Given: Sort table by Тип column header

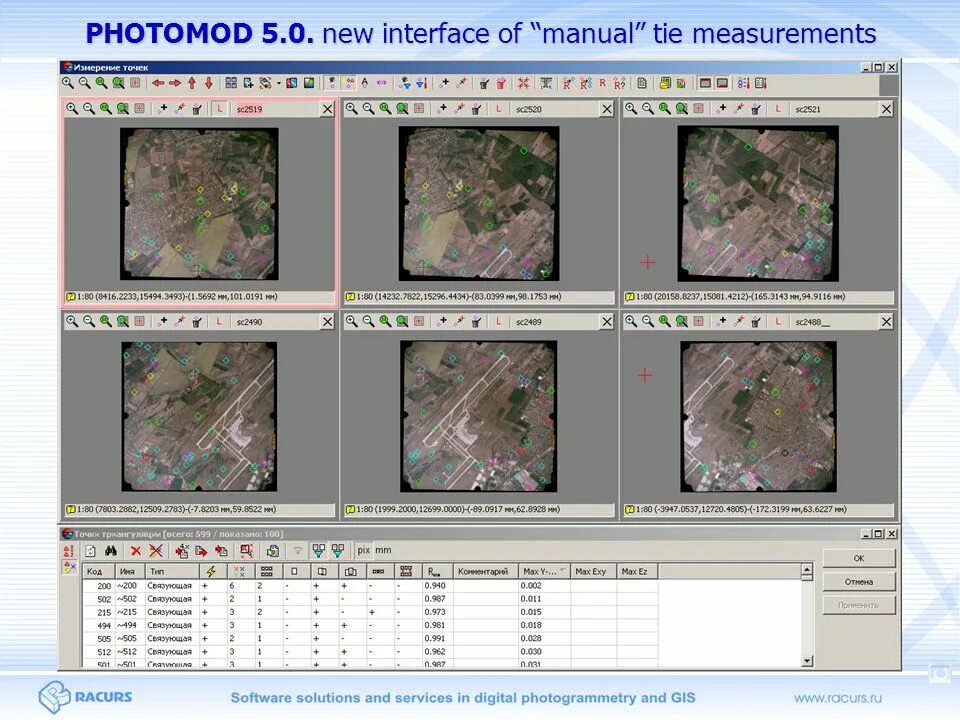Looking at the screenshot, I should (x=171, y=571).
